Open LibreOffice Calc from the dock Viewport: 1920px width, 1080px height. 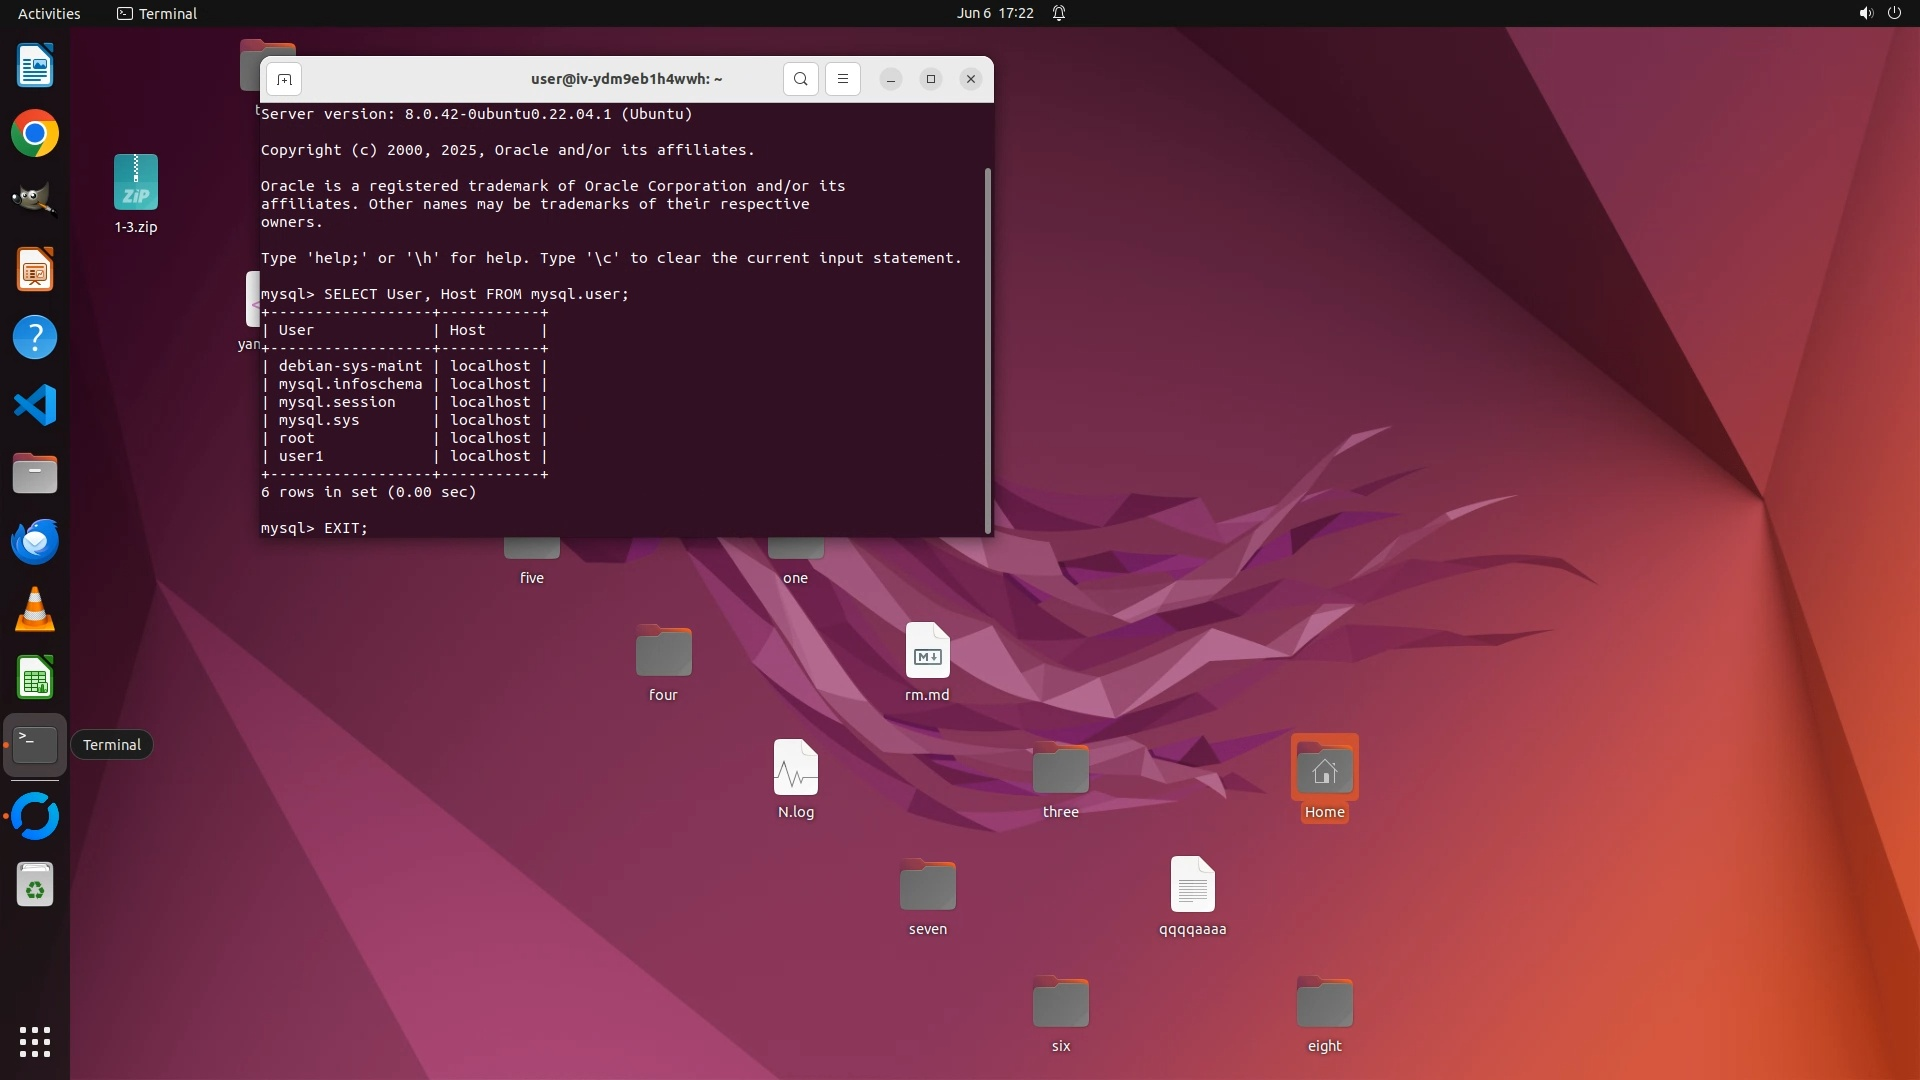[35, 678]
